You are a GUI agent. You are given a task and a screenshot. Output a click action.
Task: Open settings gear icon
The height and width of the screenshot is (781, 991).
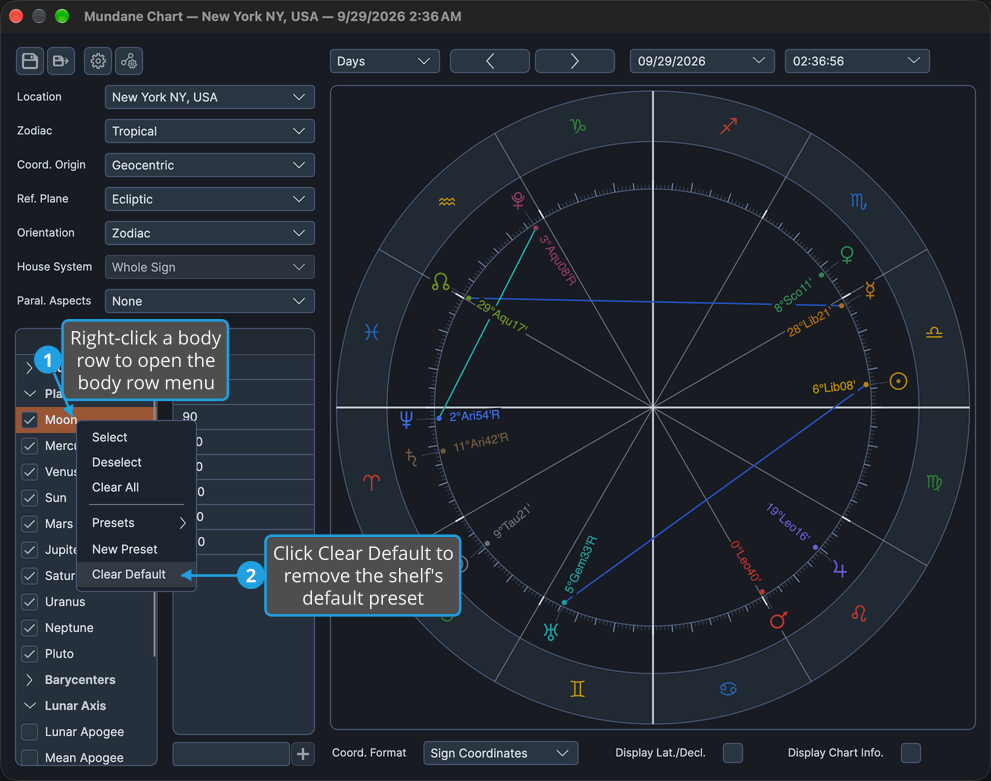click(x=98, y=61)
